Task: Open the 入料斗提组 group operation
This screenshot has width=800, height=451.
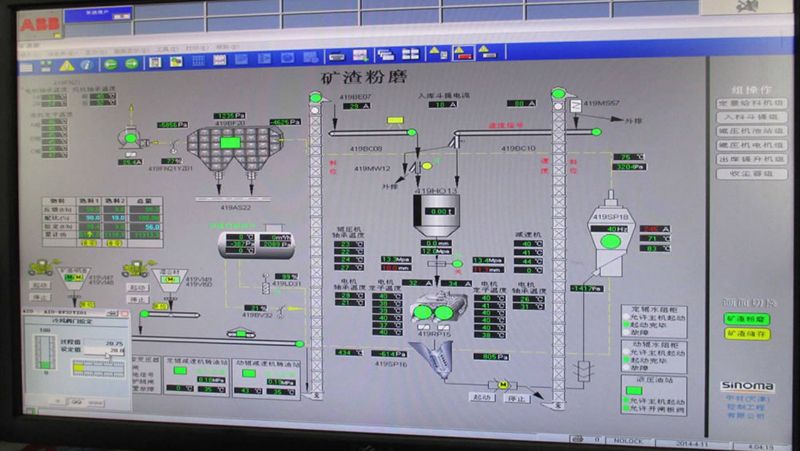Action: [751, 117]
